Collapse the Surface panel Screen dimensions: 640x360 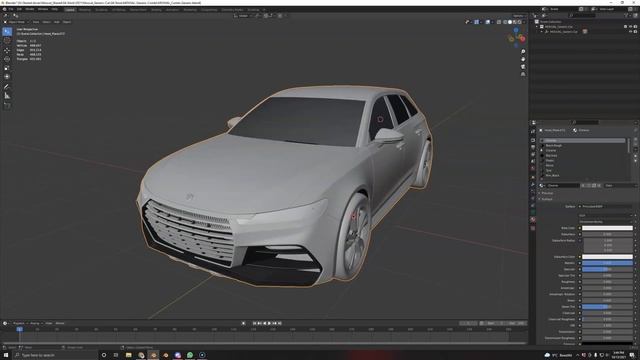click(547, 199)
